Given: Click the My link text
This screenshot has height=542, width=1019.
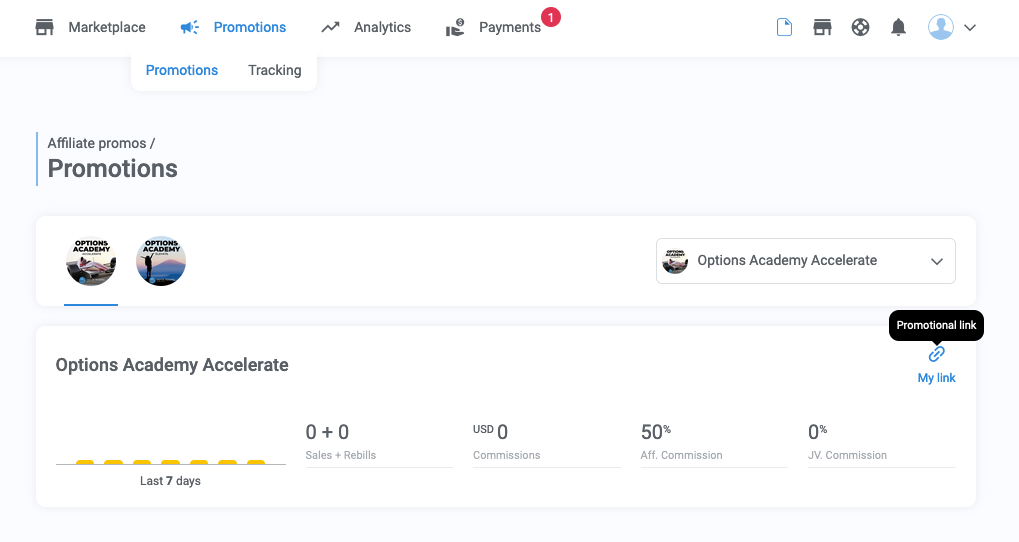Looking at the screenshot, I should pos(936,378).
